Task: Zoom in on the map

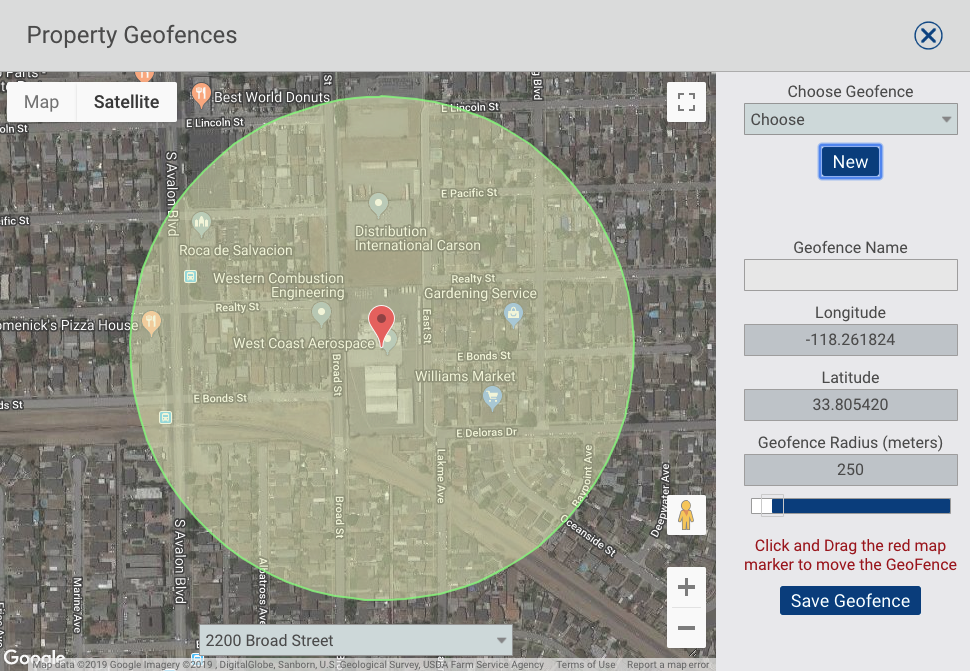Action: point(686,587)
